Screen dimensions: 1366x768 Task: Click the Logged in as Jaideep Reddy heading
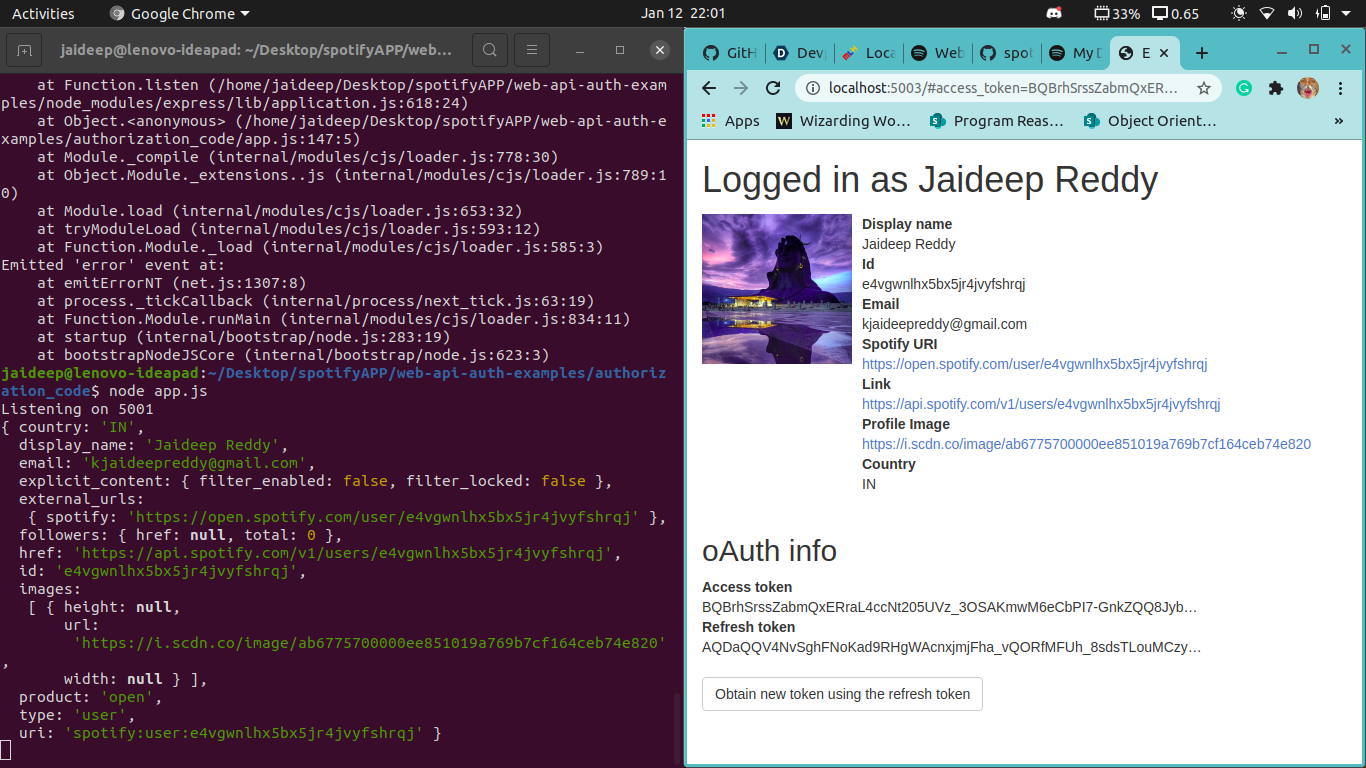coord(930,180)
